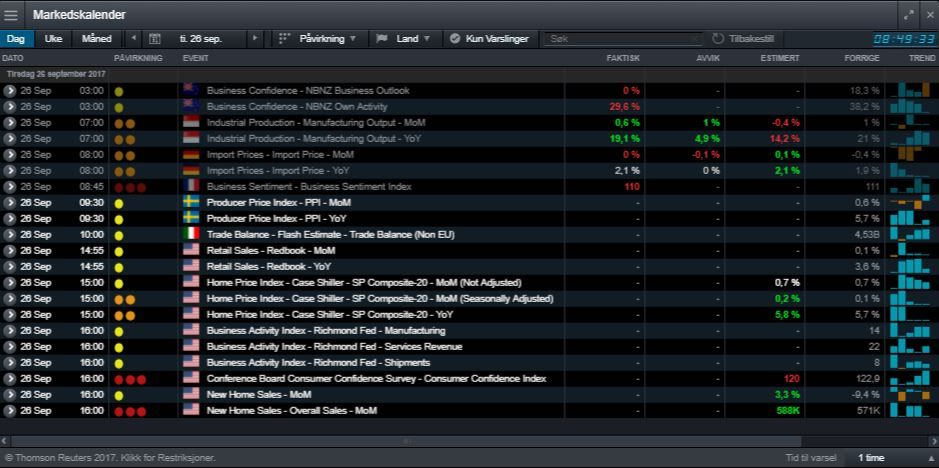Click New Zealand flag on Business Outlook row
The height and width of the screenshot is (468, 939).
(x=191, y=90)
